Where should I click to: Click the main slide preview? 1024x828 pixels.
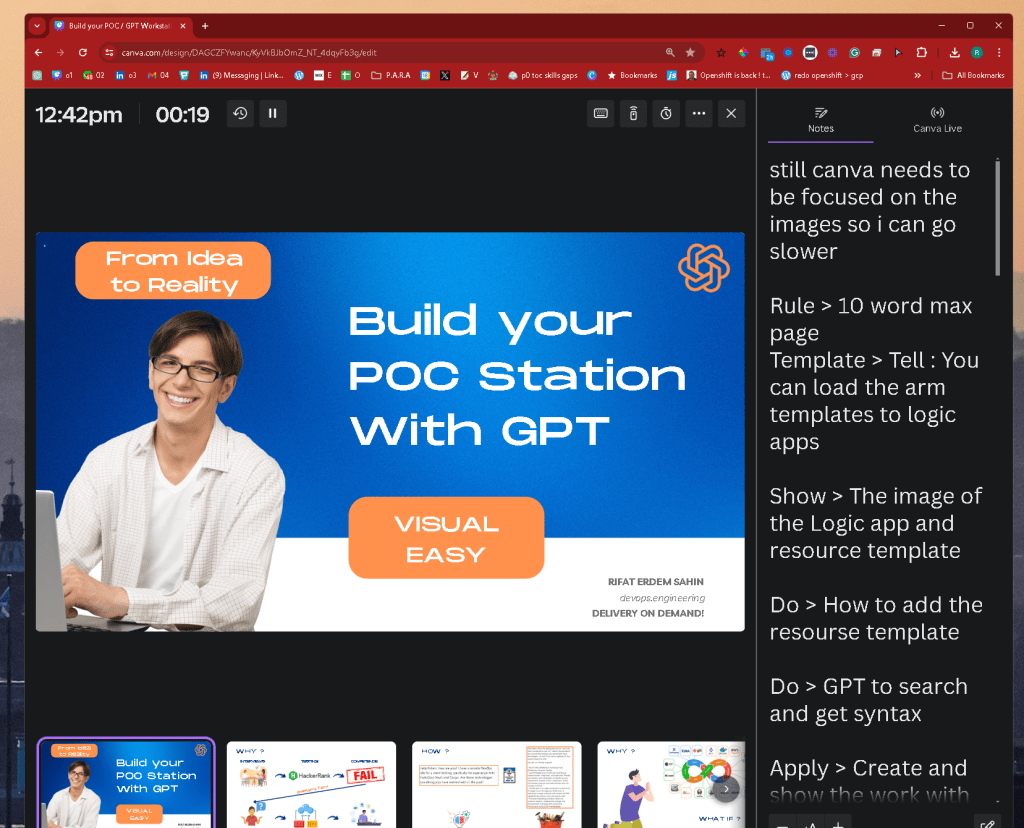pyautogui.click(x=391, y=432)
